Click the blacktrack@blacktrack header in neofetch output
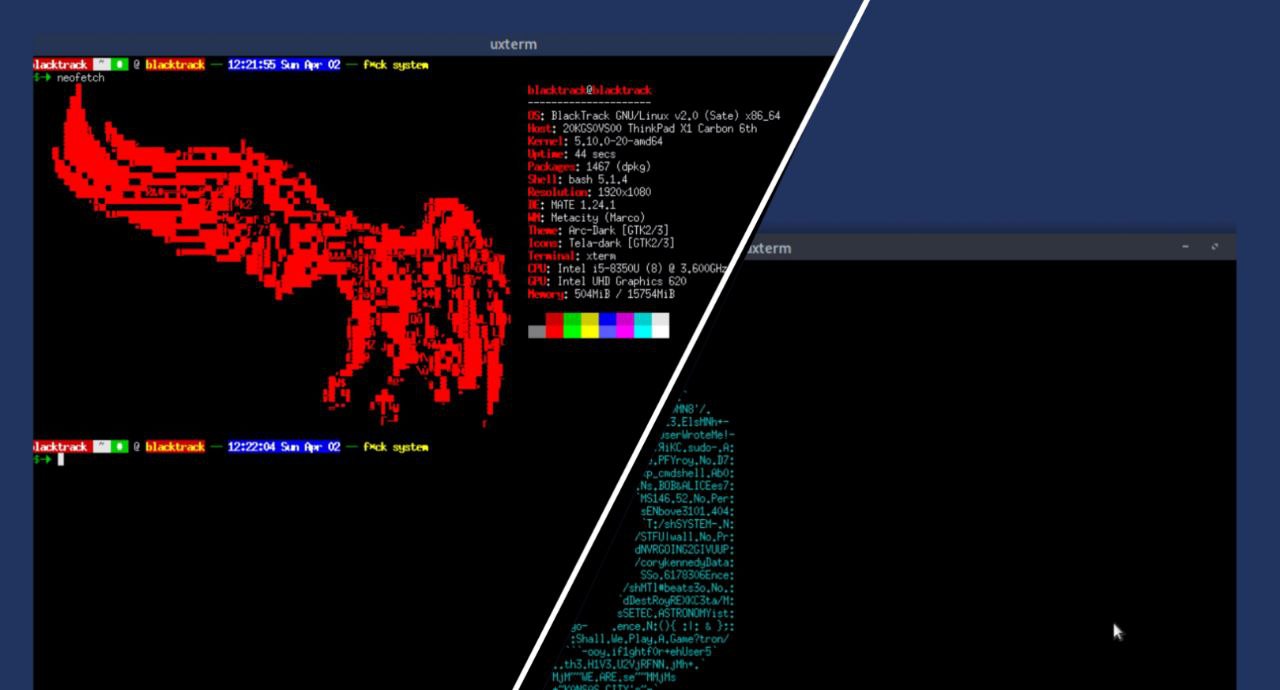Viewport: 1280px width, 690px height. coord(589,91)
